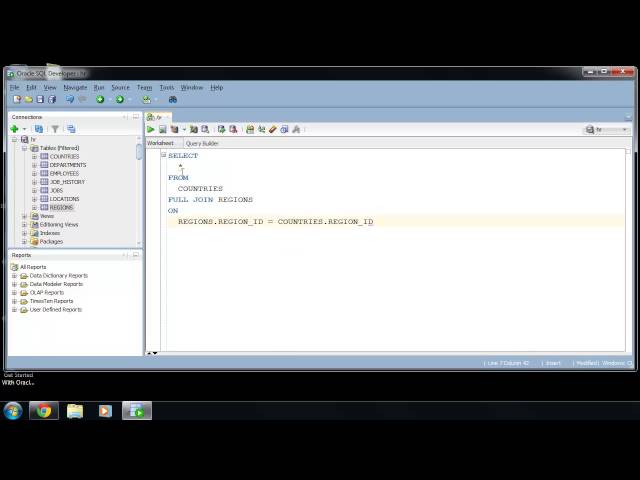Screen dimensions: 640x480
Task: Open the Tools menu
Action: pyautogui.click(x=167, y=87)
